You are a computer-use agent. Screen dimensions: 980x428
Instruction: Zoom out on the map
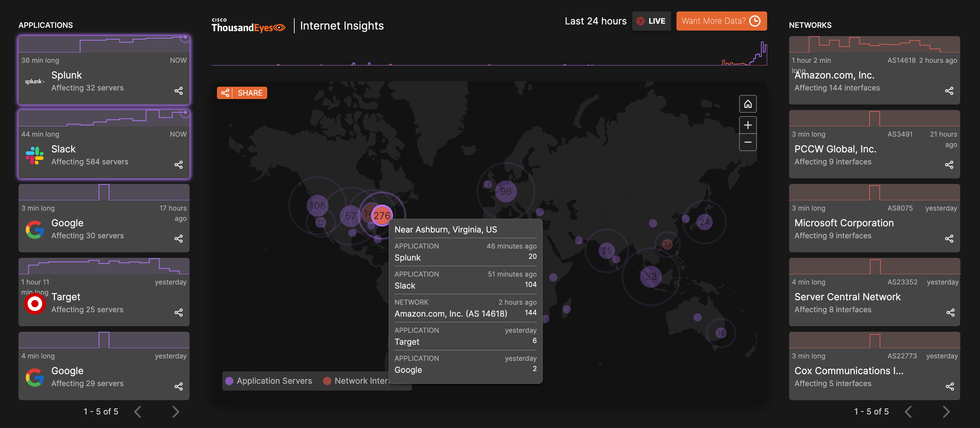[x=748, y=143]
